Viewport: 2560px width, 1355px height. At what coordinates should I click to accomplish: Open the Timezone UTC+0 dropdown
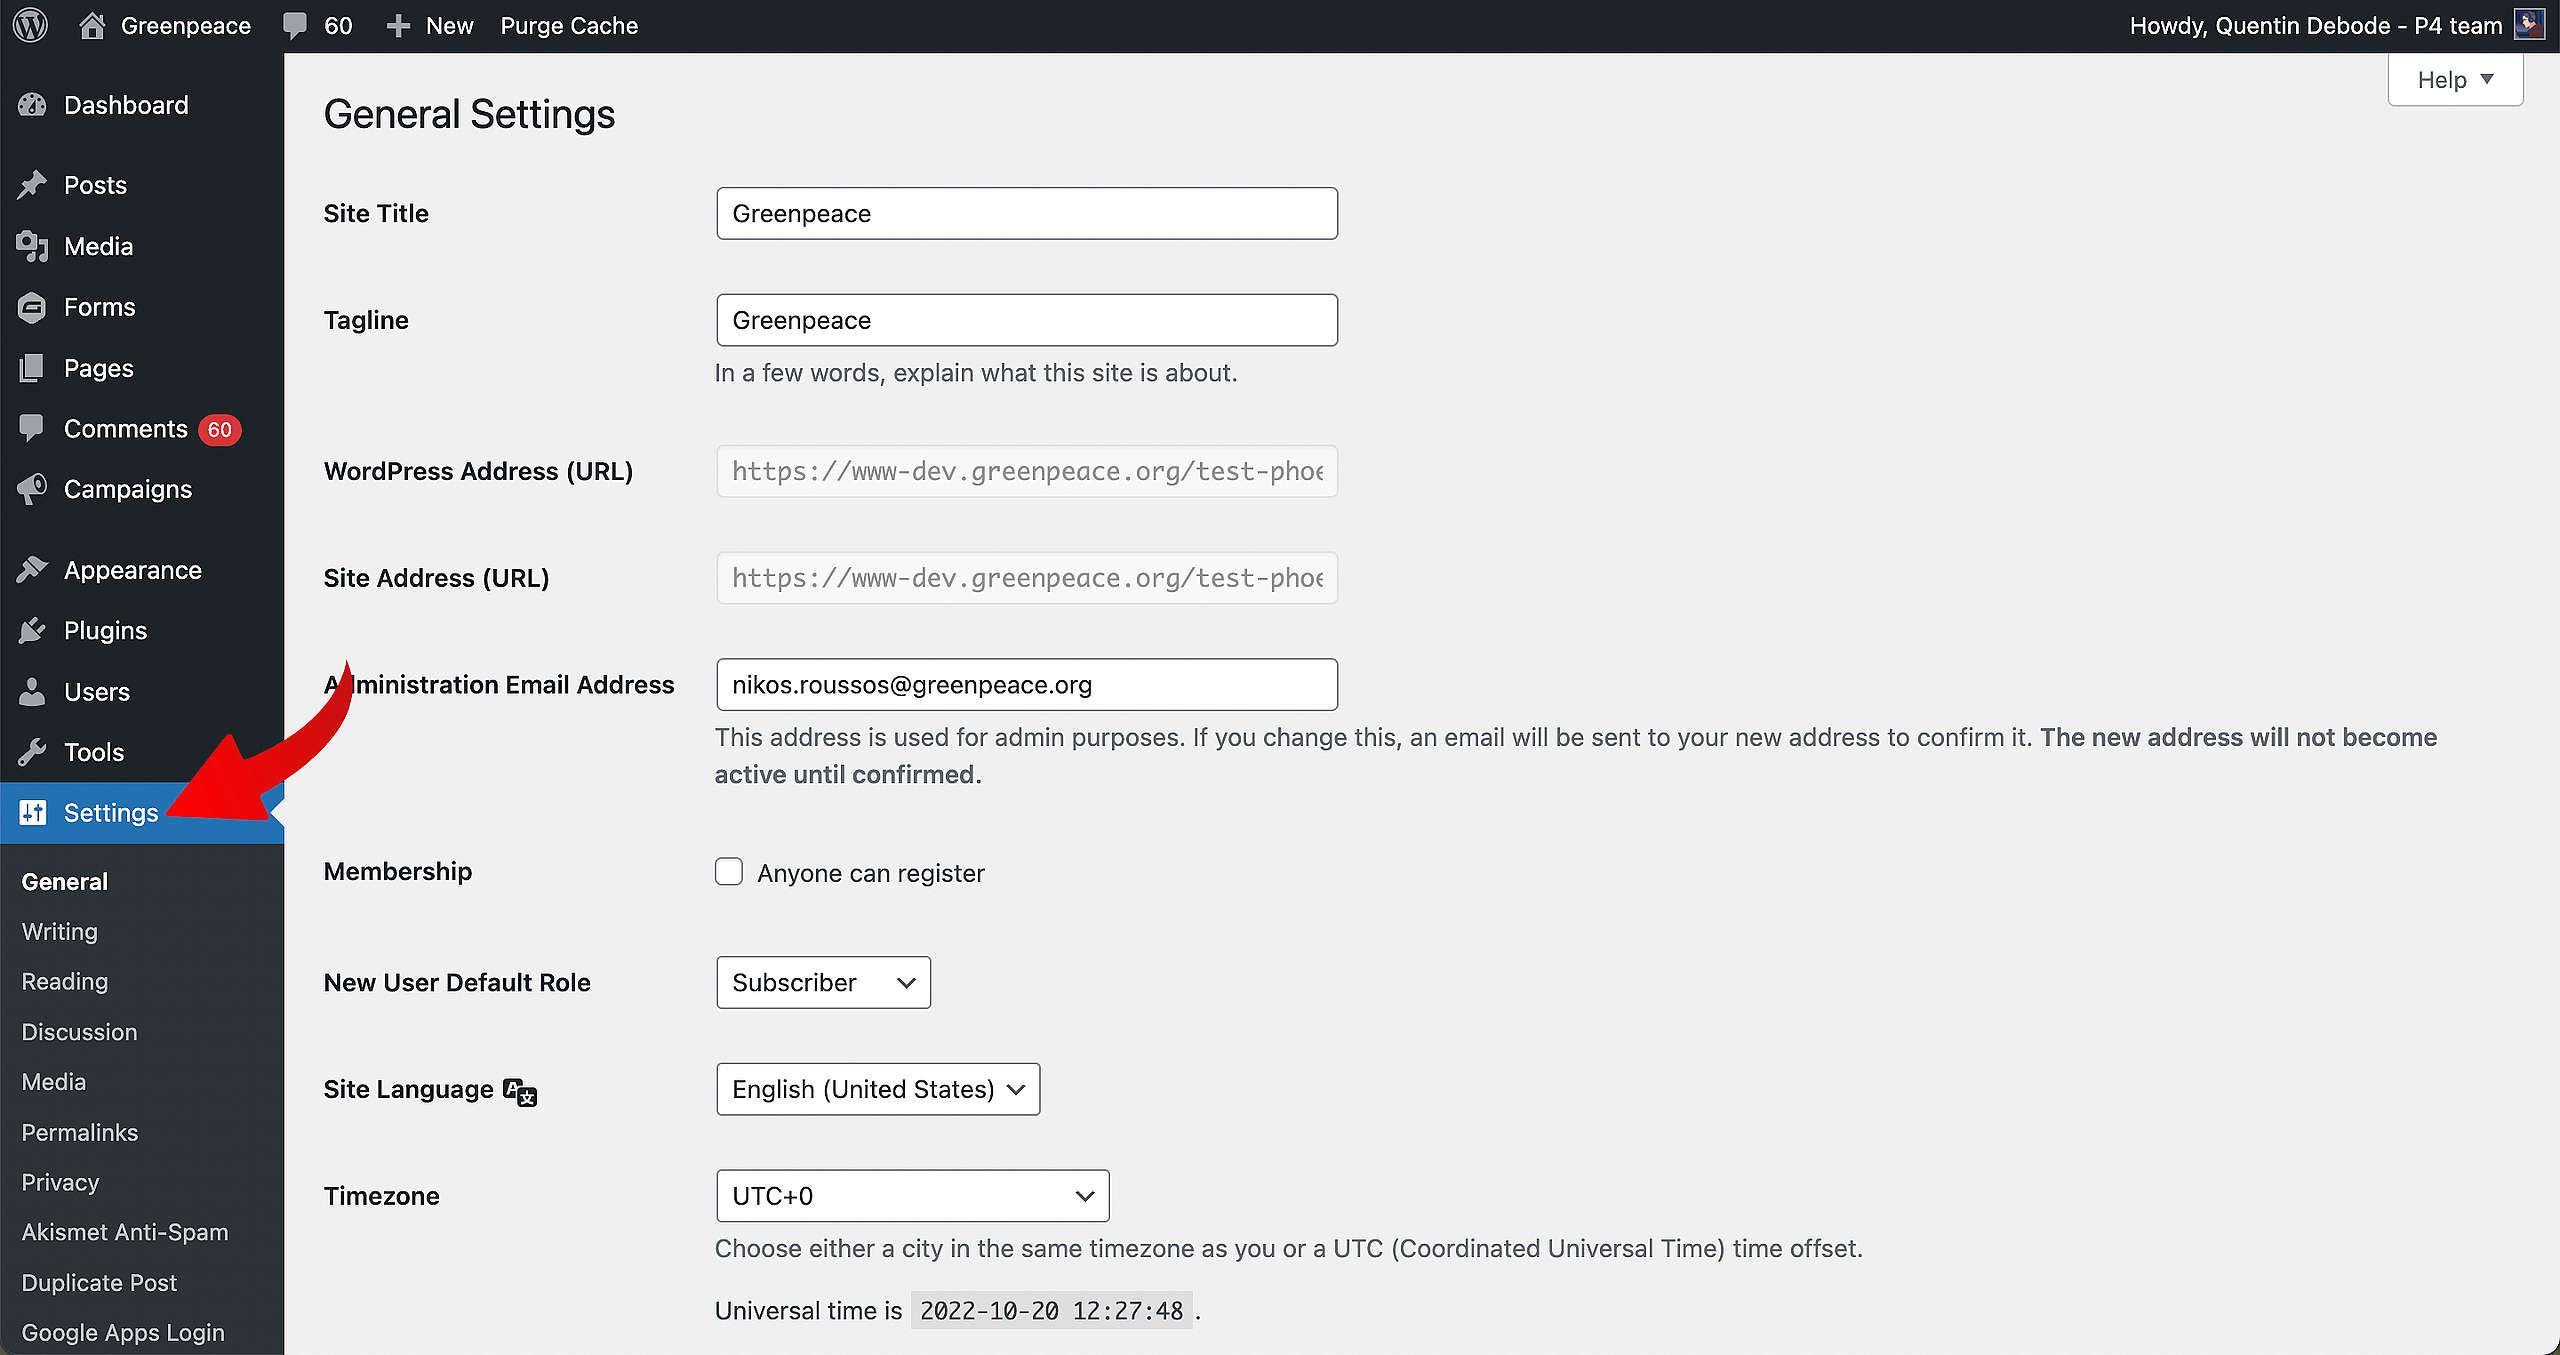(912, 1196)
